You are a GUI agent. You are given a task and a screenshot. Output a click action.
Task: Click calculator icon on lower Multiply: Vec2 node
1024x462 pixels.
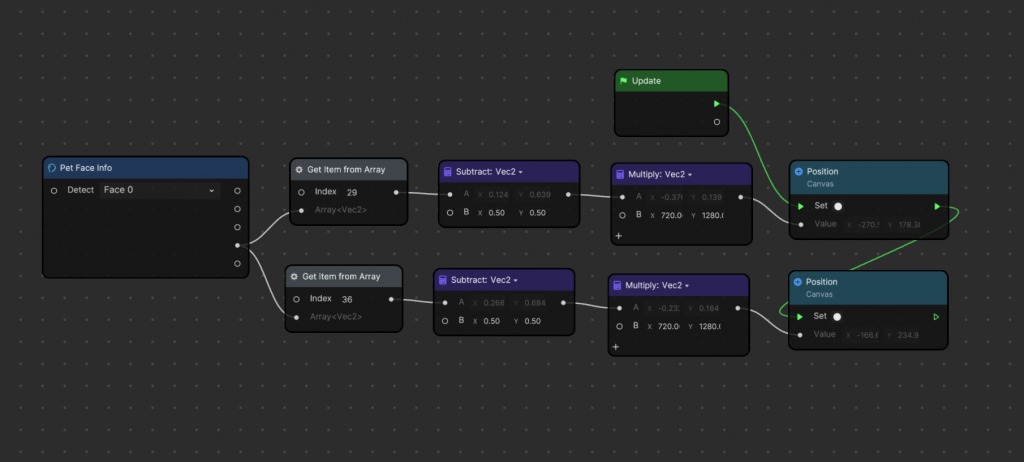click(616, 285)
